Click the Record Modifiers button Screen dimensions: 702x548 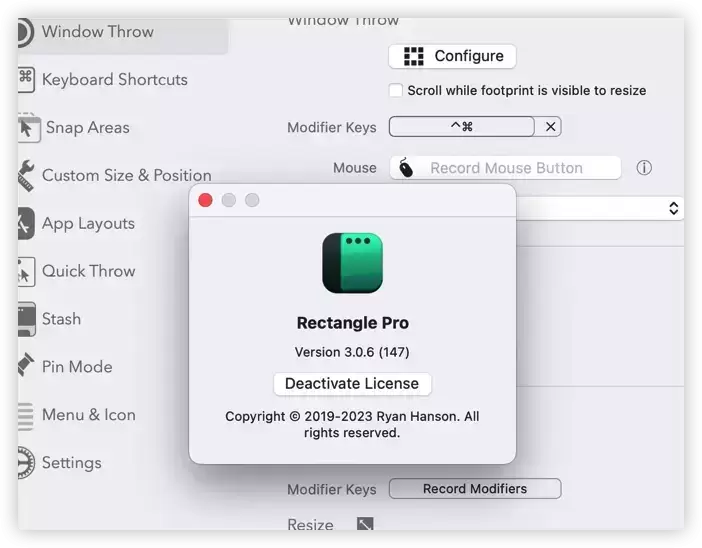(x=475, y=489)
